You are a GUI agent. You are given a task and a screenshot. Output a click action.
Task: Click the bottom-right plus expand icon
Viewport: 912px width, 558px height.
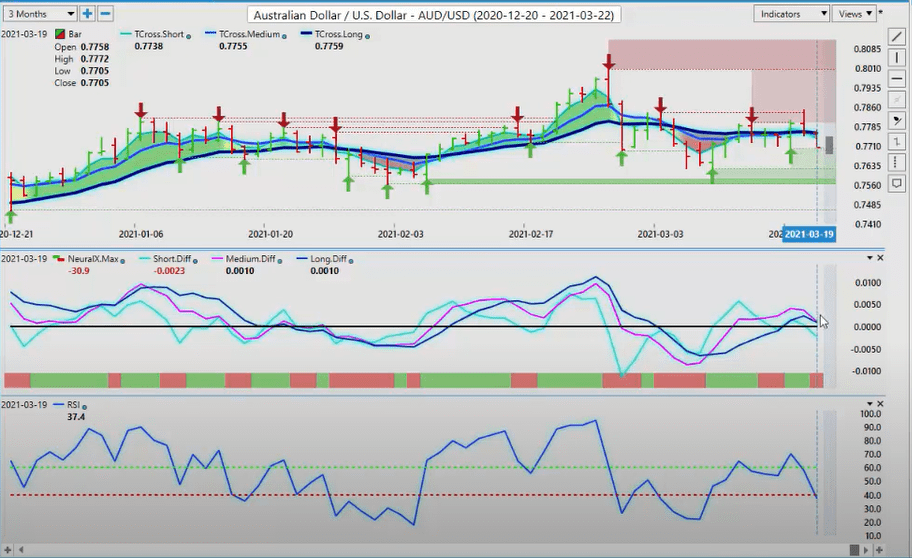879,549
